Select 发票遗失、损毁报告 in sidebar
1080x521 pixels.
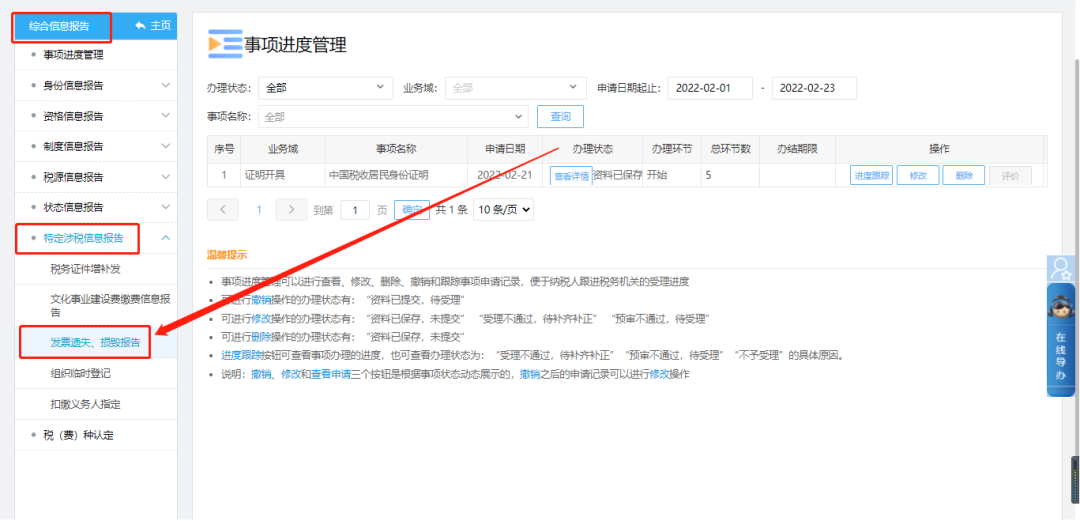tap(96, 342)
